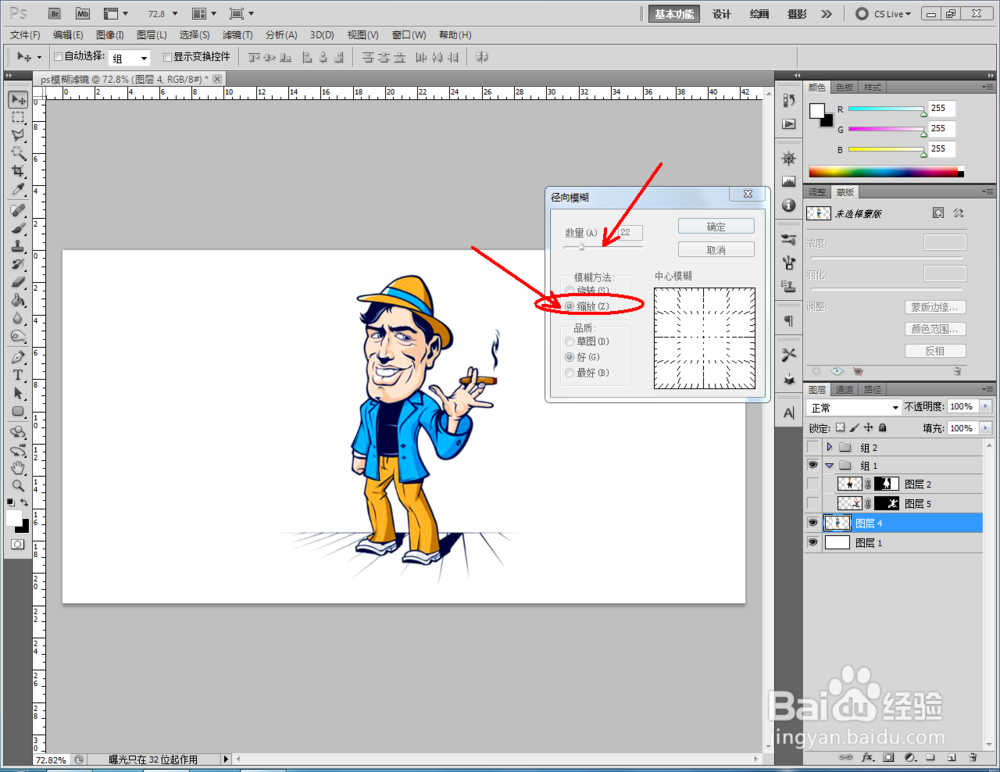Delete layer using trash icon

tap(973, 757)
